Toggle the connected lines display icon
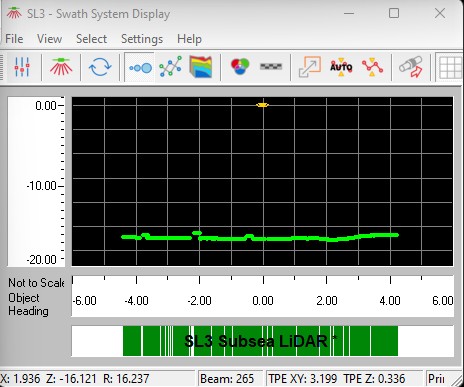The image size is (464, 387). (171, 67)
